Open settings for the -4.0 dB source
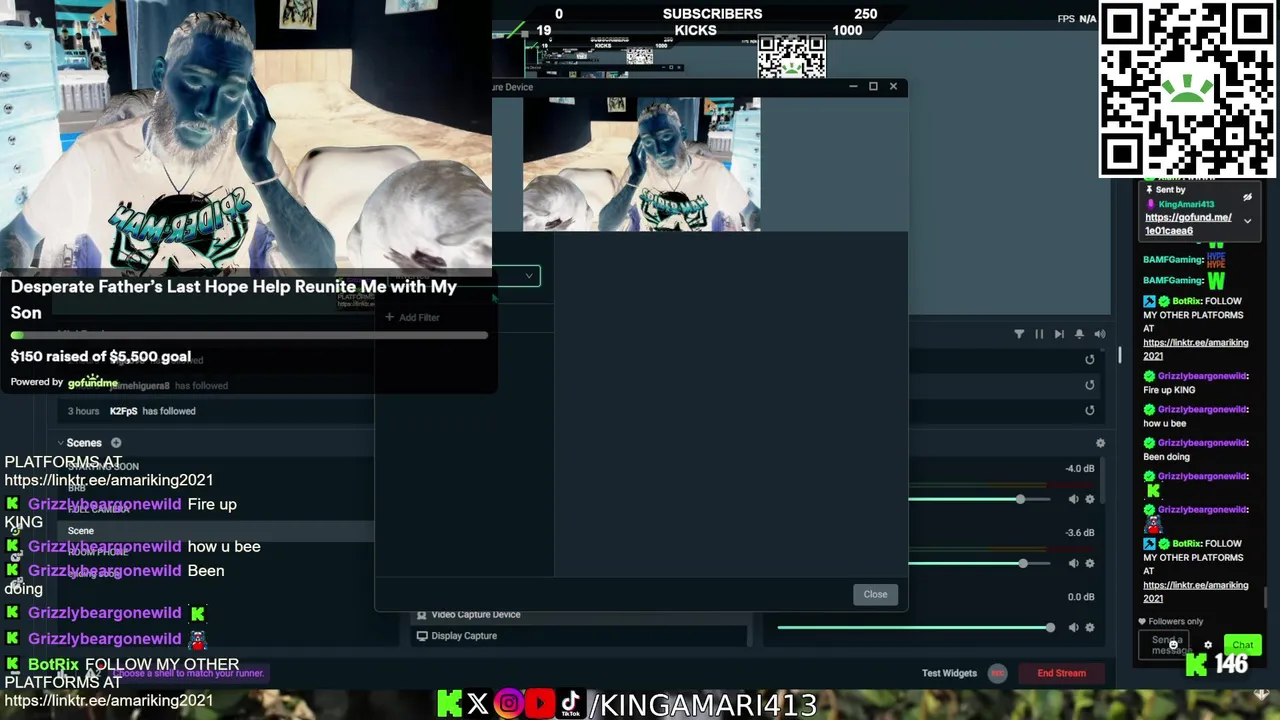This screenshot has height=720, width=1280. click(1090, 499)
